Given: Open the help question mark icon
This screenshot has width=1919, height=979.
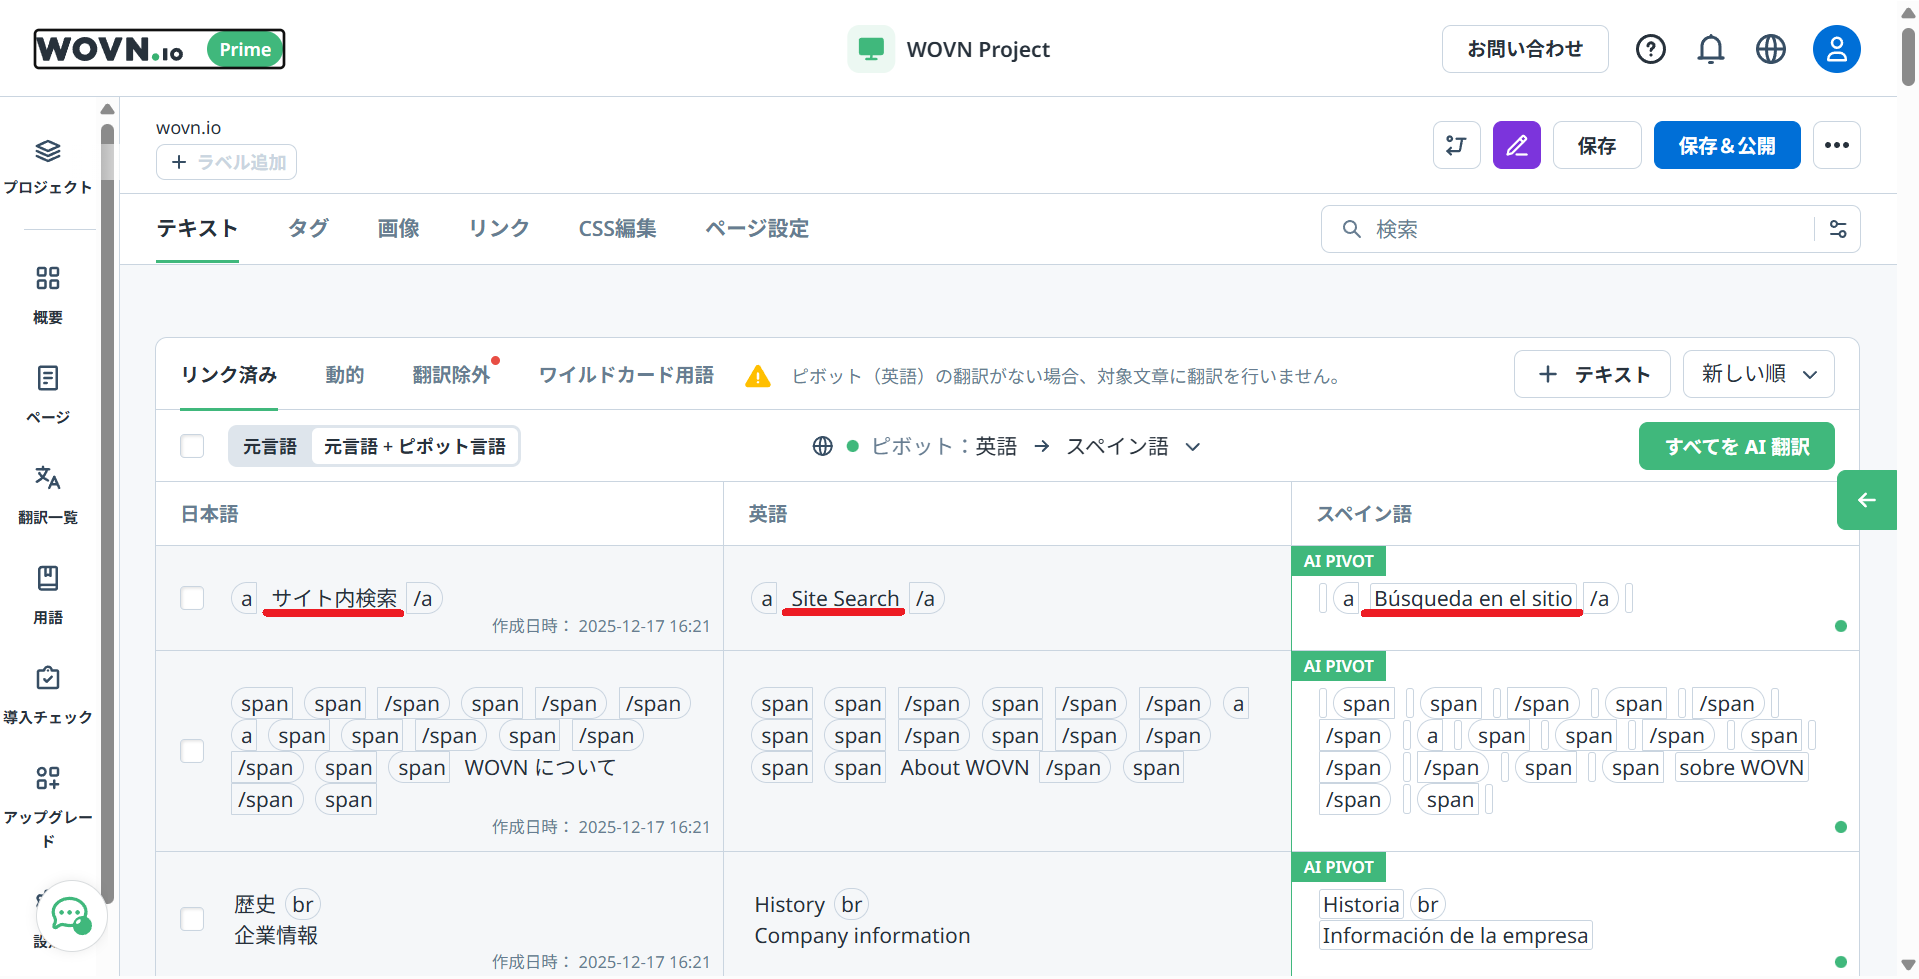Looking at the screenshot, I should pos(1650,49).
